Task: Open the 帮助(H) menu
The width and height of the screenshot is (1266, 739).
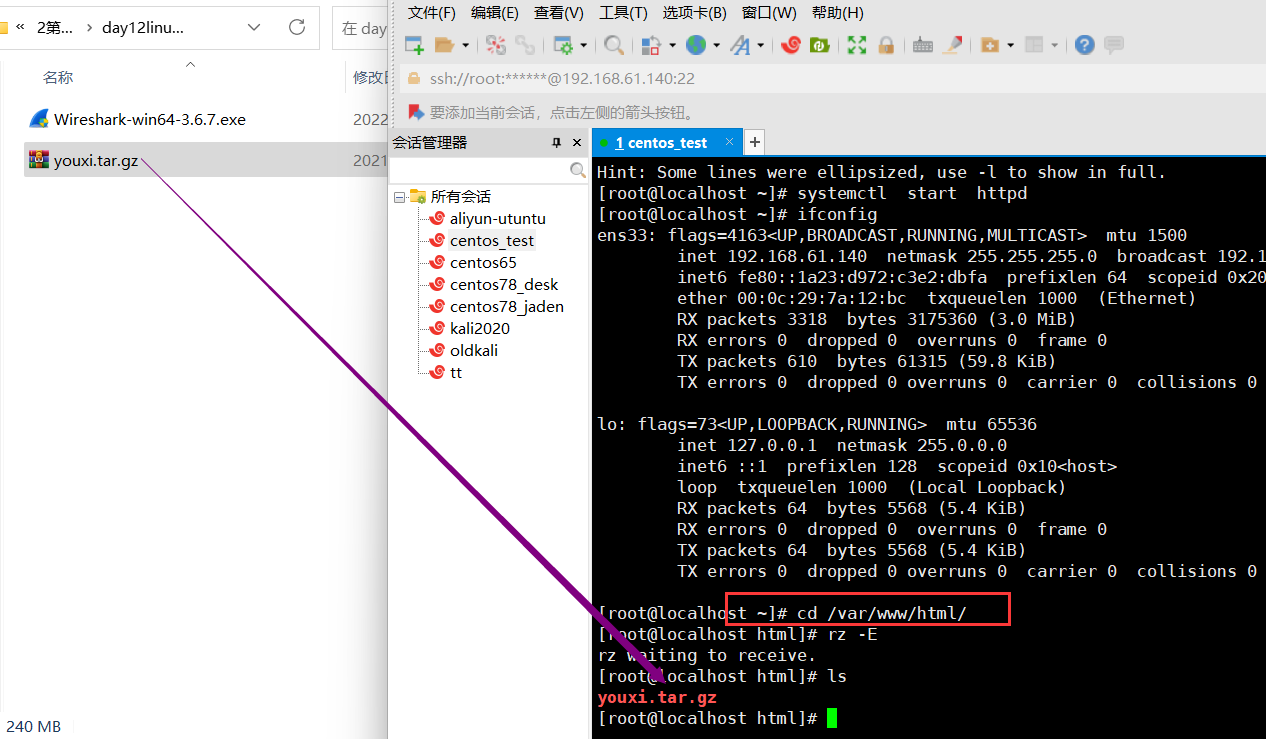Action: pyautogui.click(x=838, y=13)
